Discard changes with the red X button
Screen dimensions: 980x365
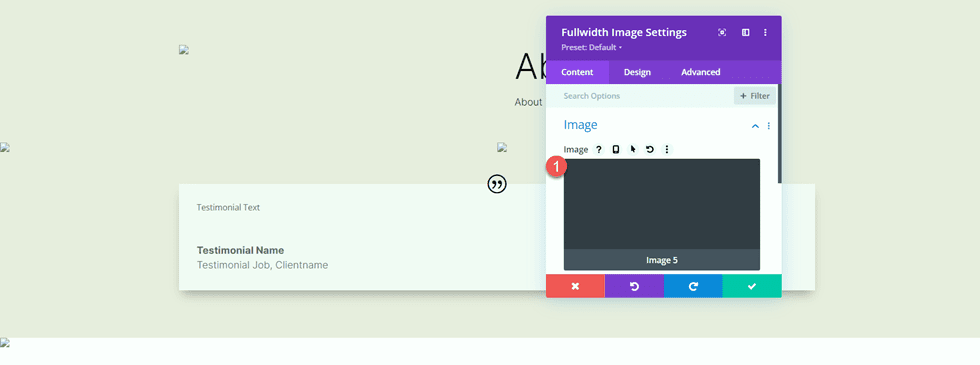(576, 286)
